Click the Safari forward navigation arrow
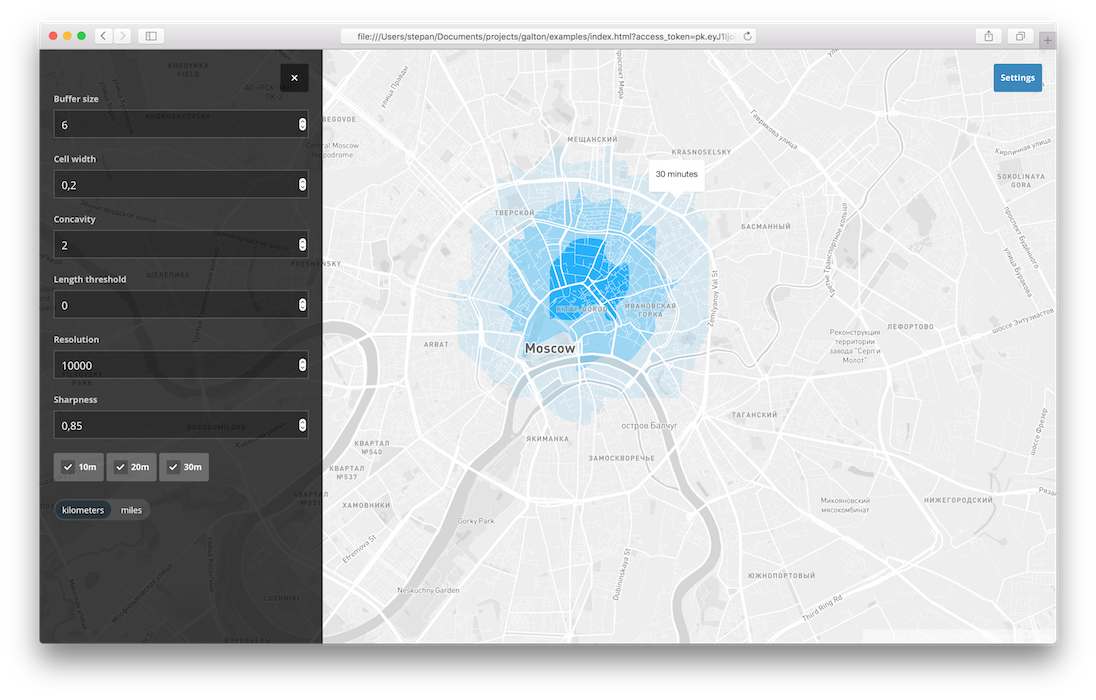The height and width of the screenshot is (700, 1096). pos(122,35)
